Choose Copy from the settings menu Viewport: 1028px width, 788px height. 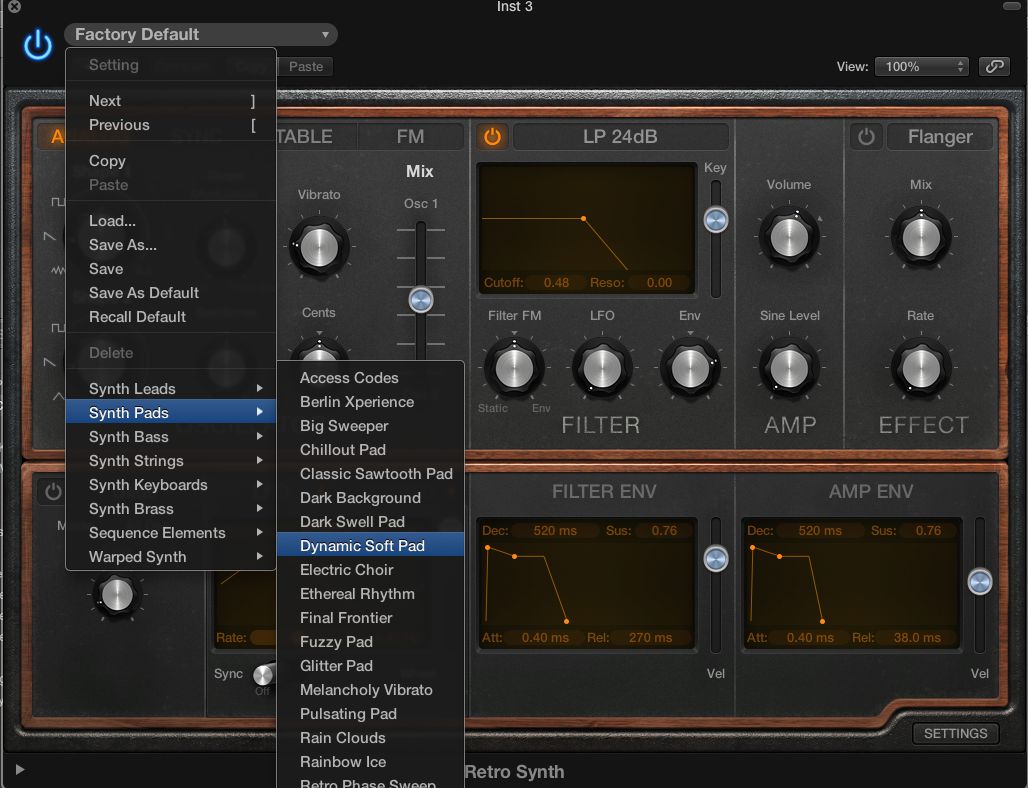[x=171, y=161]
